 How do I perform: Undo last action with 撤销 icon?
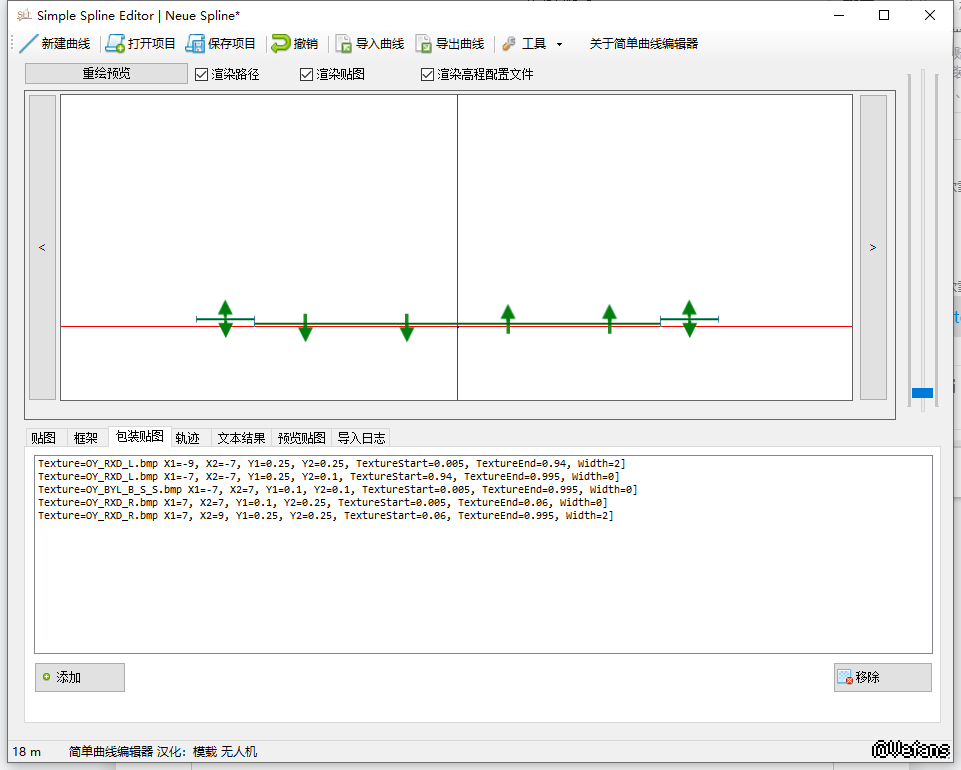coord(281,44)
